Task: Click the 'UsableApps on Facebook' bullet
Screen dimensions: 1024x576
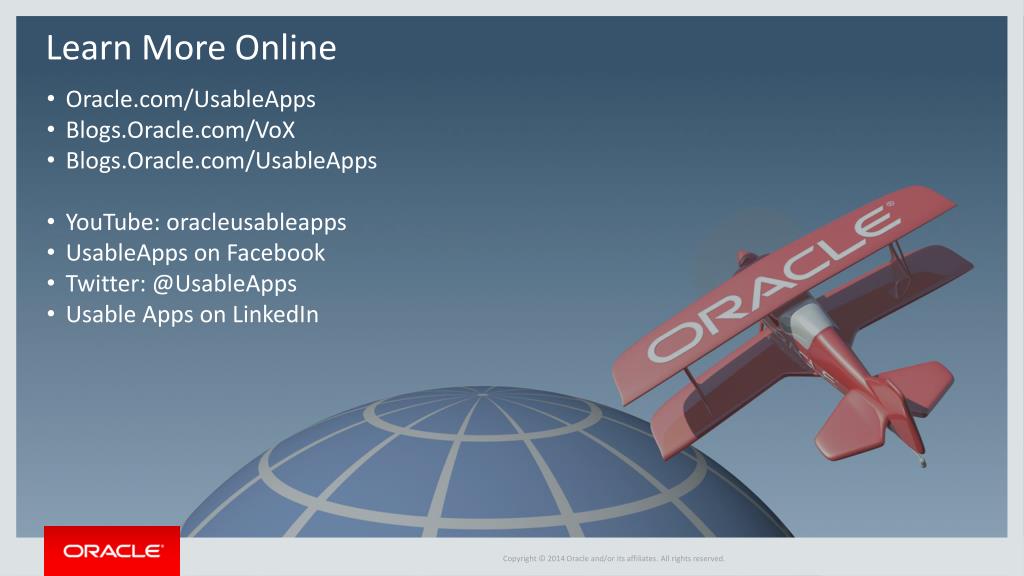Action: coord(195,253)
